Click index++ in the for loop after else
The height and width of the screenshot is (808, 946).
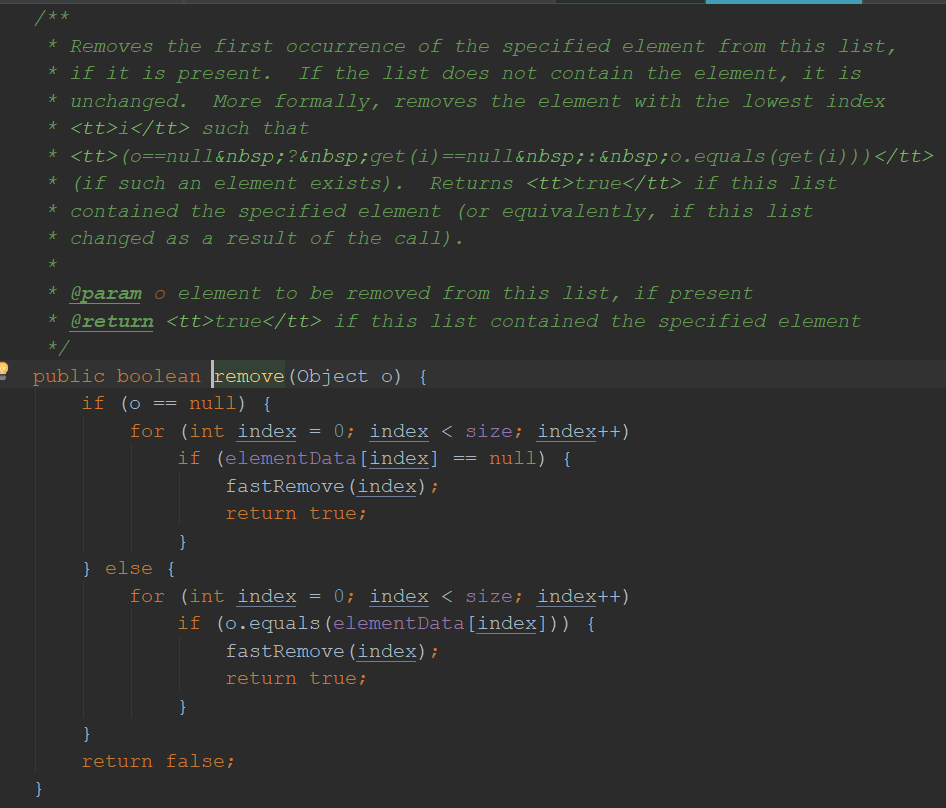579,596
